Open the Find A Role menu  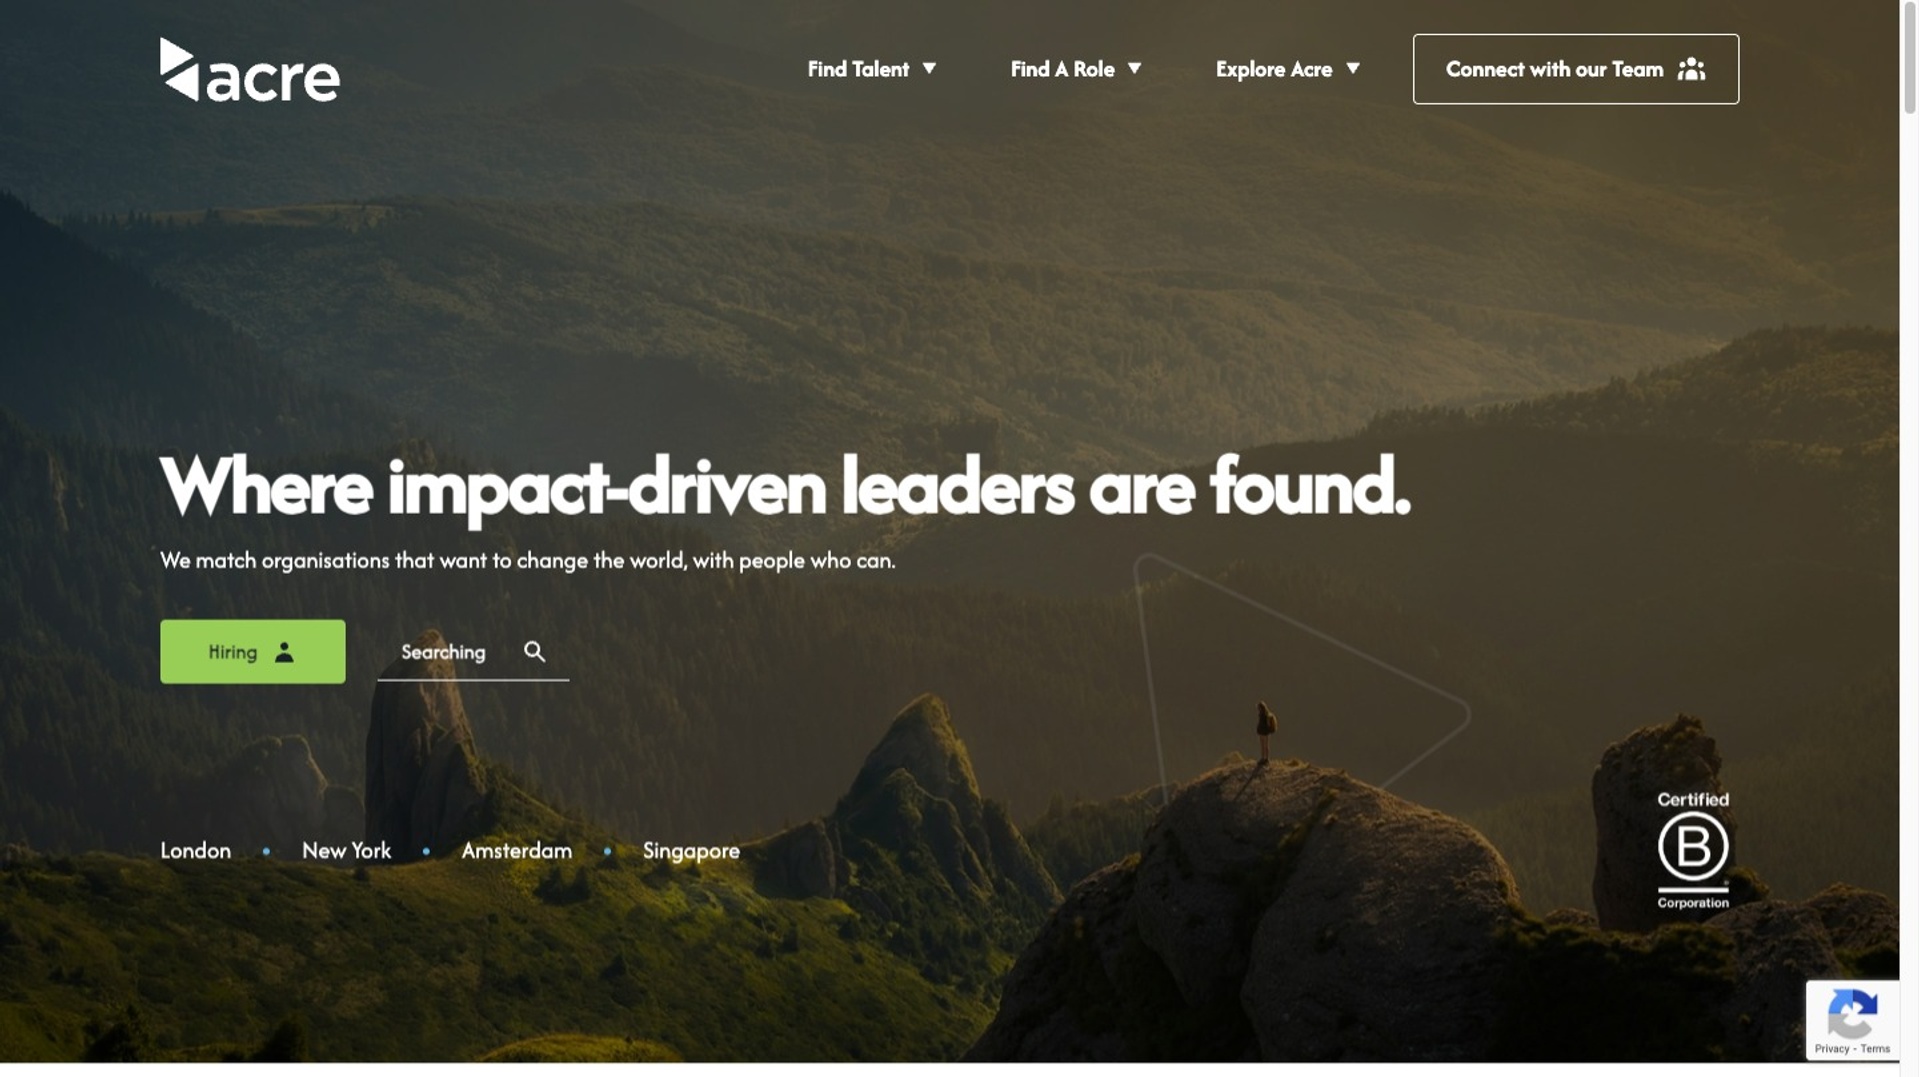coord(1062,69)
